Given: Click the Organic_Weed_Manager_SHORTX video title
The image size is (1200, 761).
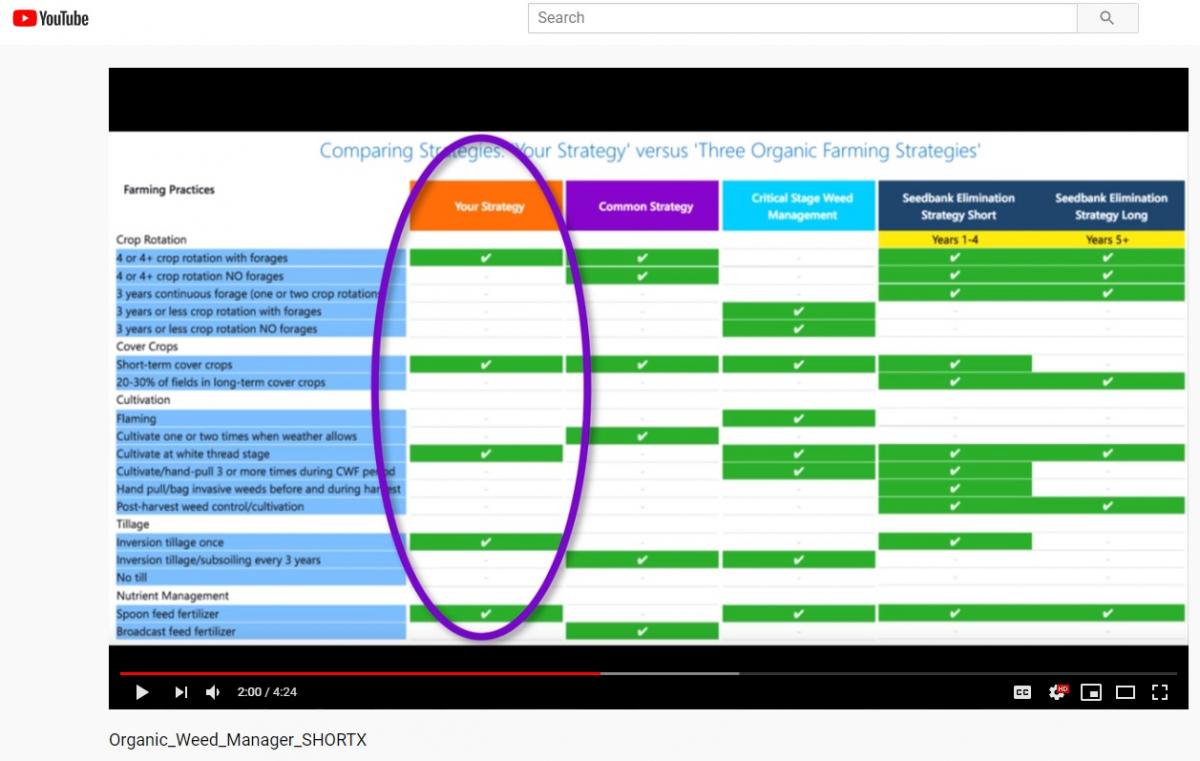Looking at the screenshot, I should coord(238,740).
